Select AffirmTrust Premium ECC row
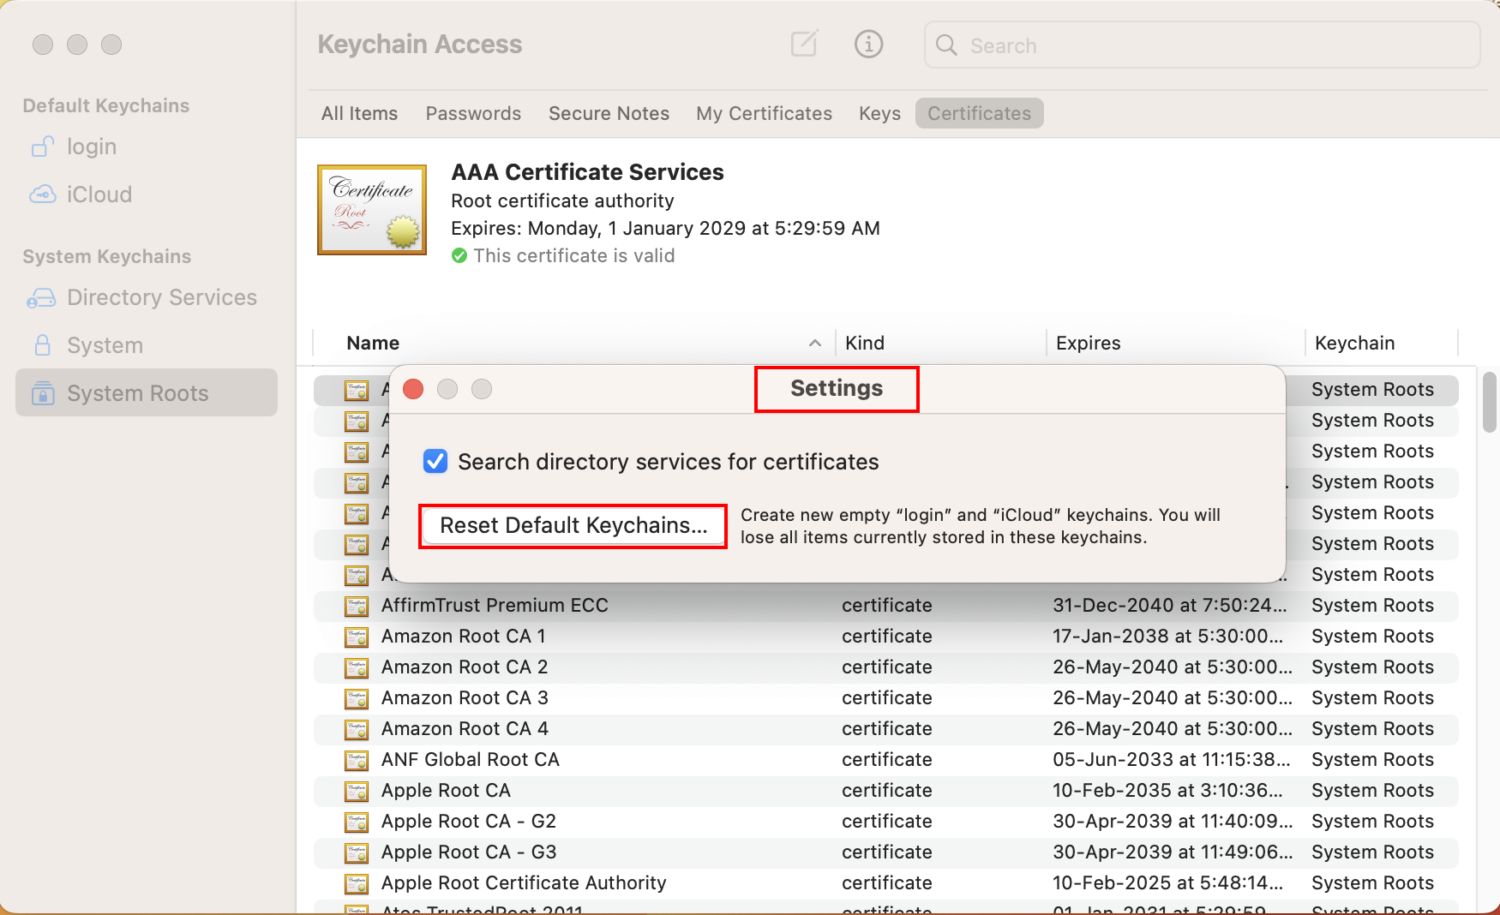Screen dimensions: 1500x915 [x=885, y=606]
